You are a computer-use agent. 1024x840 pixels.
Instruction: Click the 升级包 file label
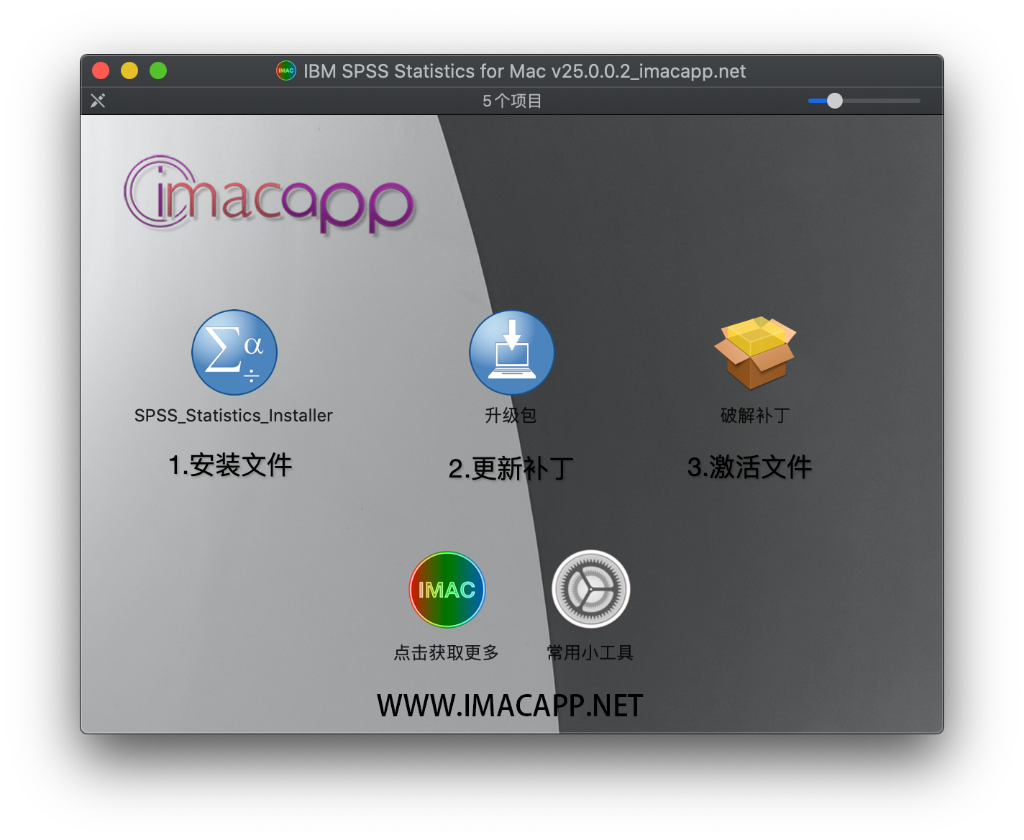tap(511, 415)
